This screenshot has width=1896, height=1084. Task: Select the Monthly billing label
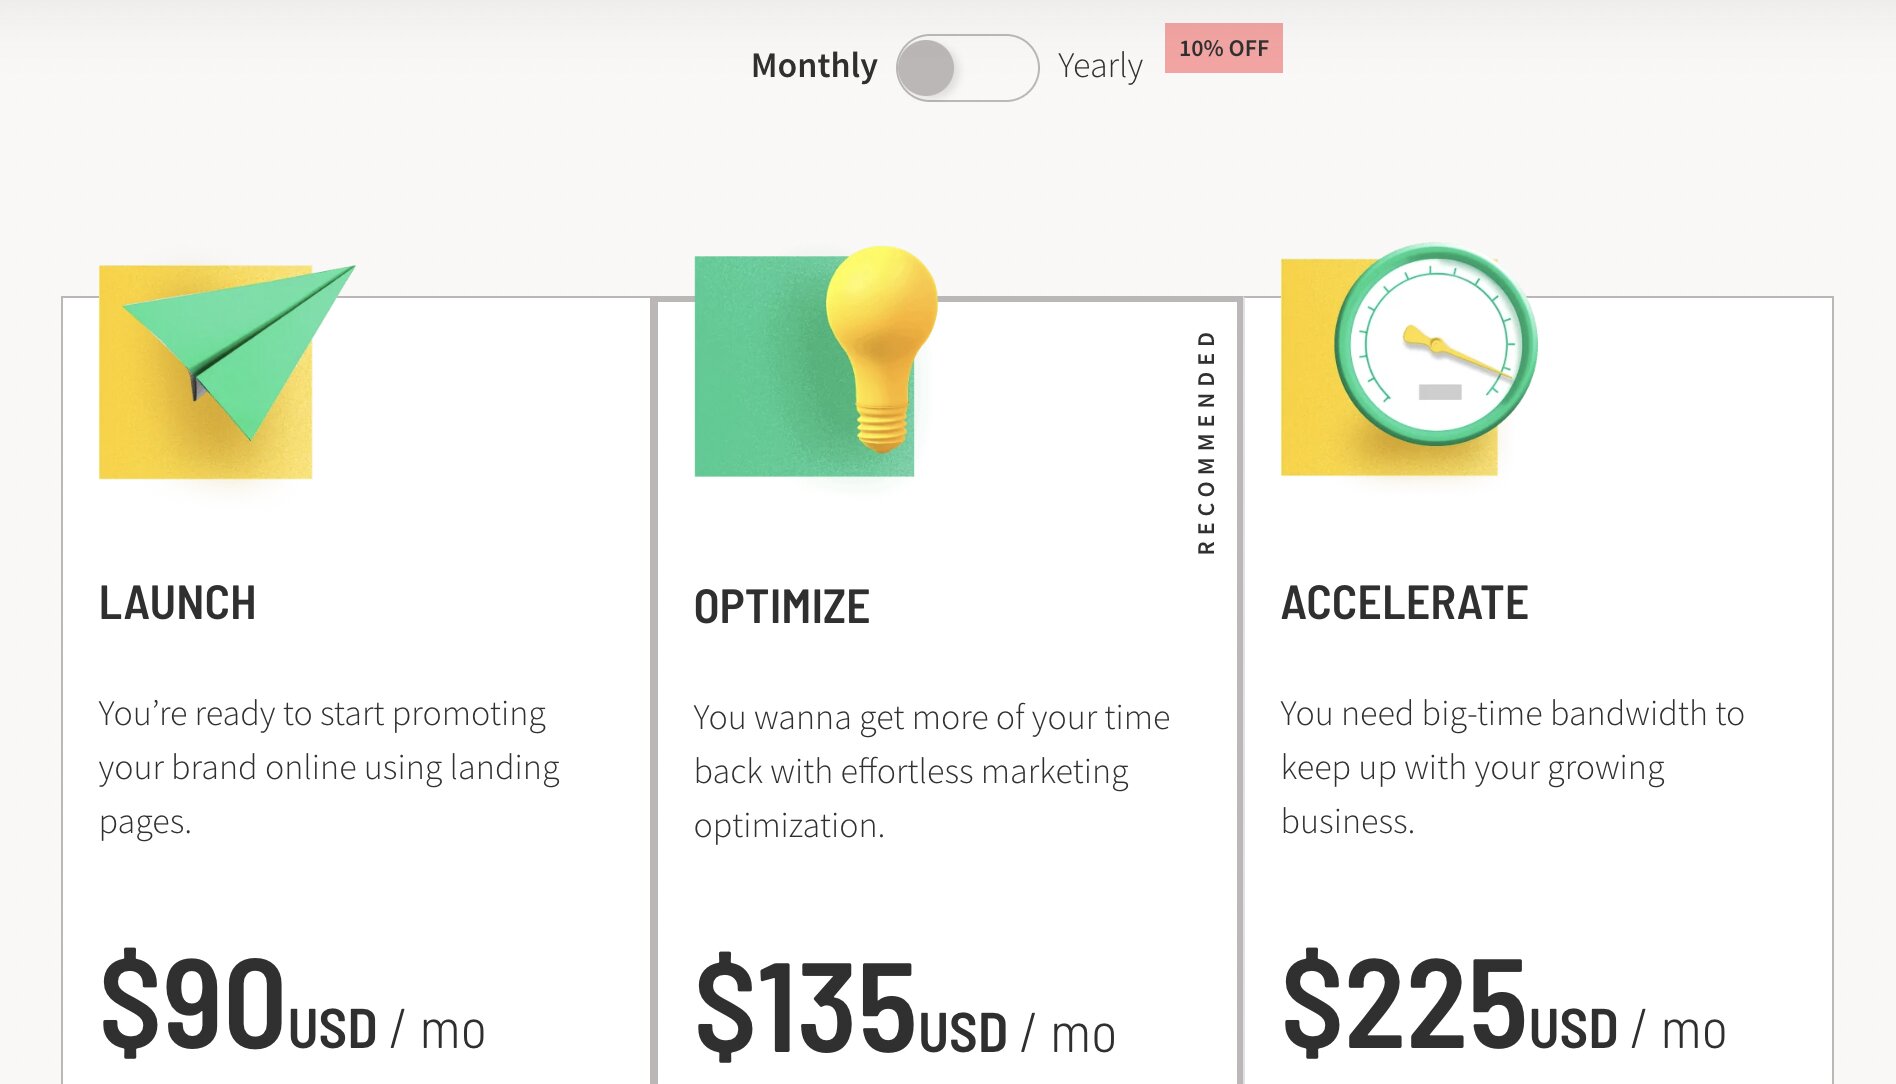(814, 66)
